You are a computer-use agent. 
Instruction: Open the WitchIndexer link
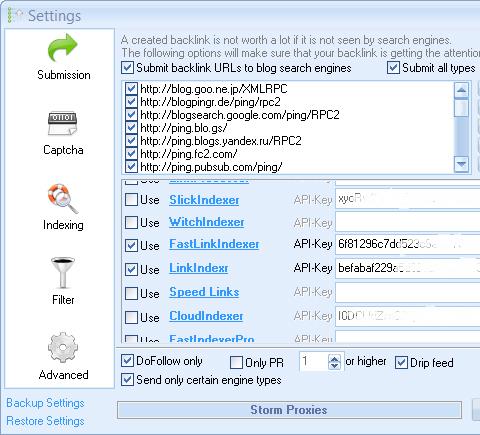coord(207,222)
